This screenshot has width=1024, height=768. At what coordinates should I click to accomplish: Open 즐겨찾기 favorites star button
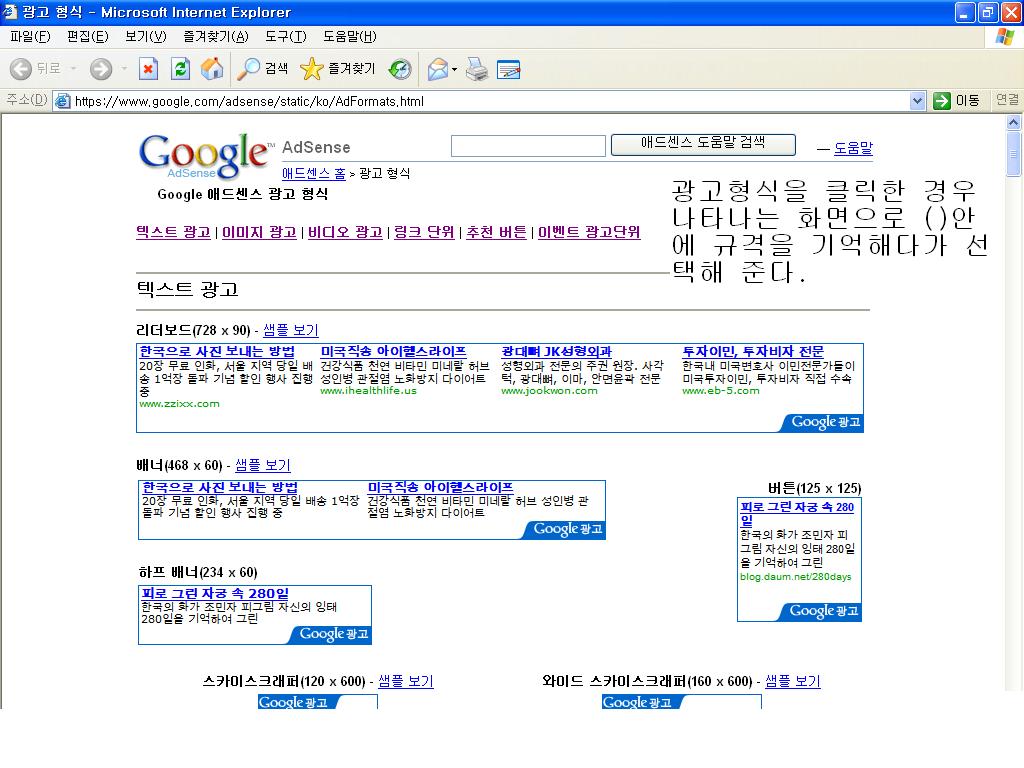click(338, 69)
